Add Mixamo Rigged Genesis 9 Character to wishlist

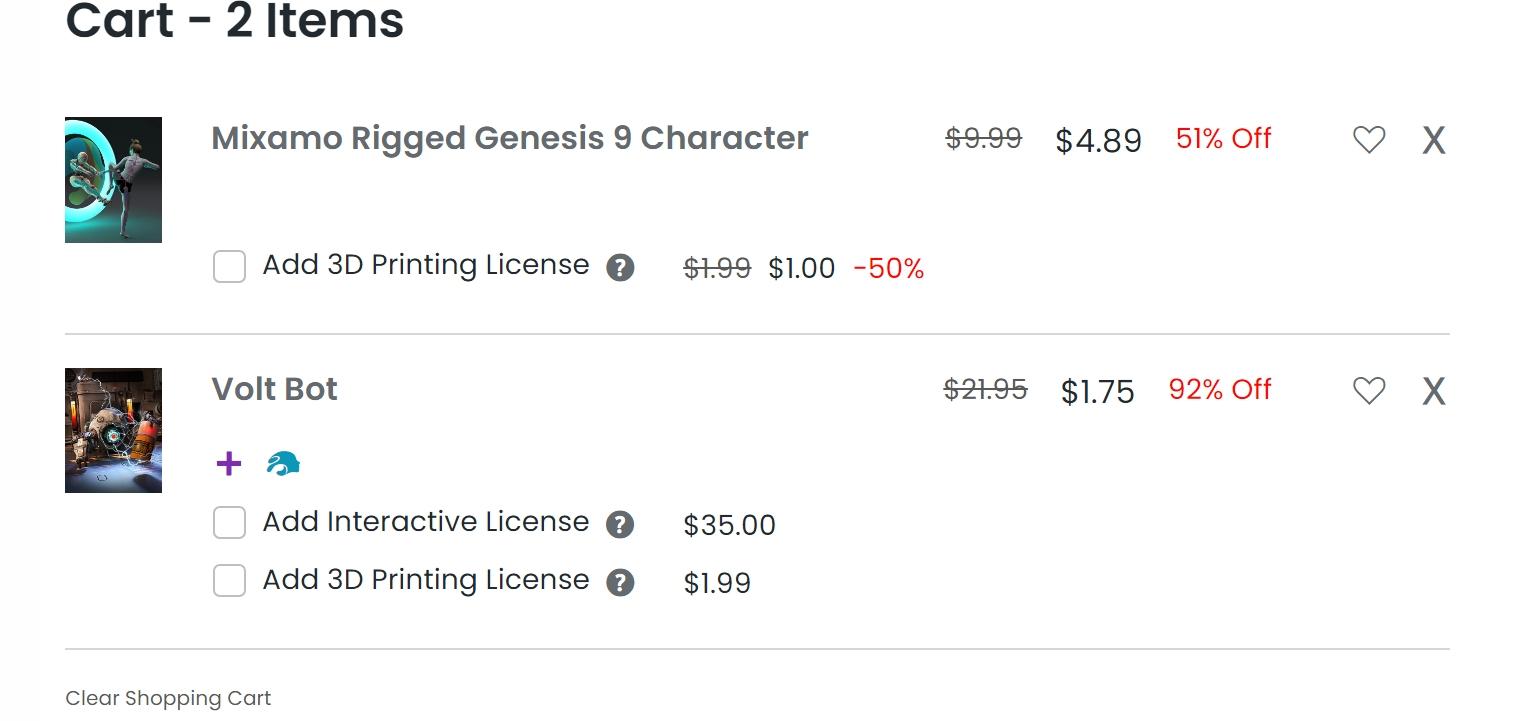[1369, 140]
